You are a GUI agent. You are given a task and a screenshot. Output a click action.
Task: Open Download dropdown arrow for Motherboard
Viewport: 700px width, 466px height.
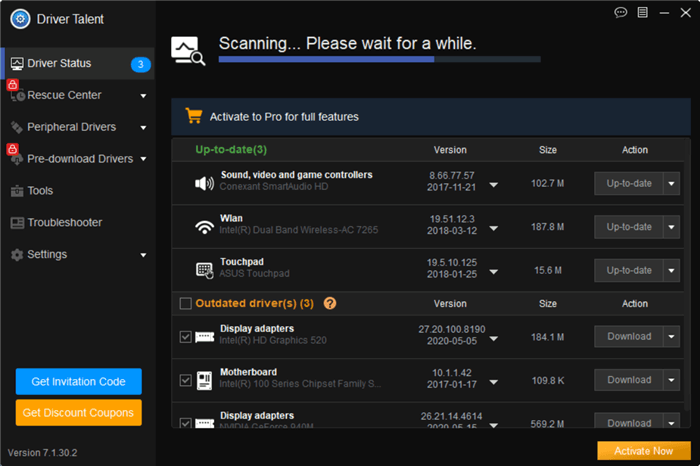[x=671, y=380]
